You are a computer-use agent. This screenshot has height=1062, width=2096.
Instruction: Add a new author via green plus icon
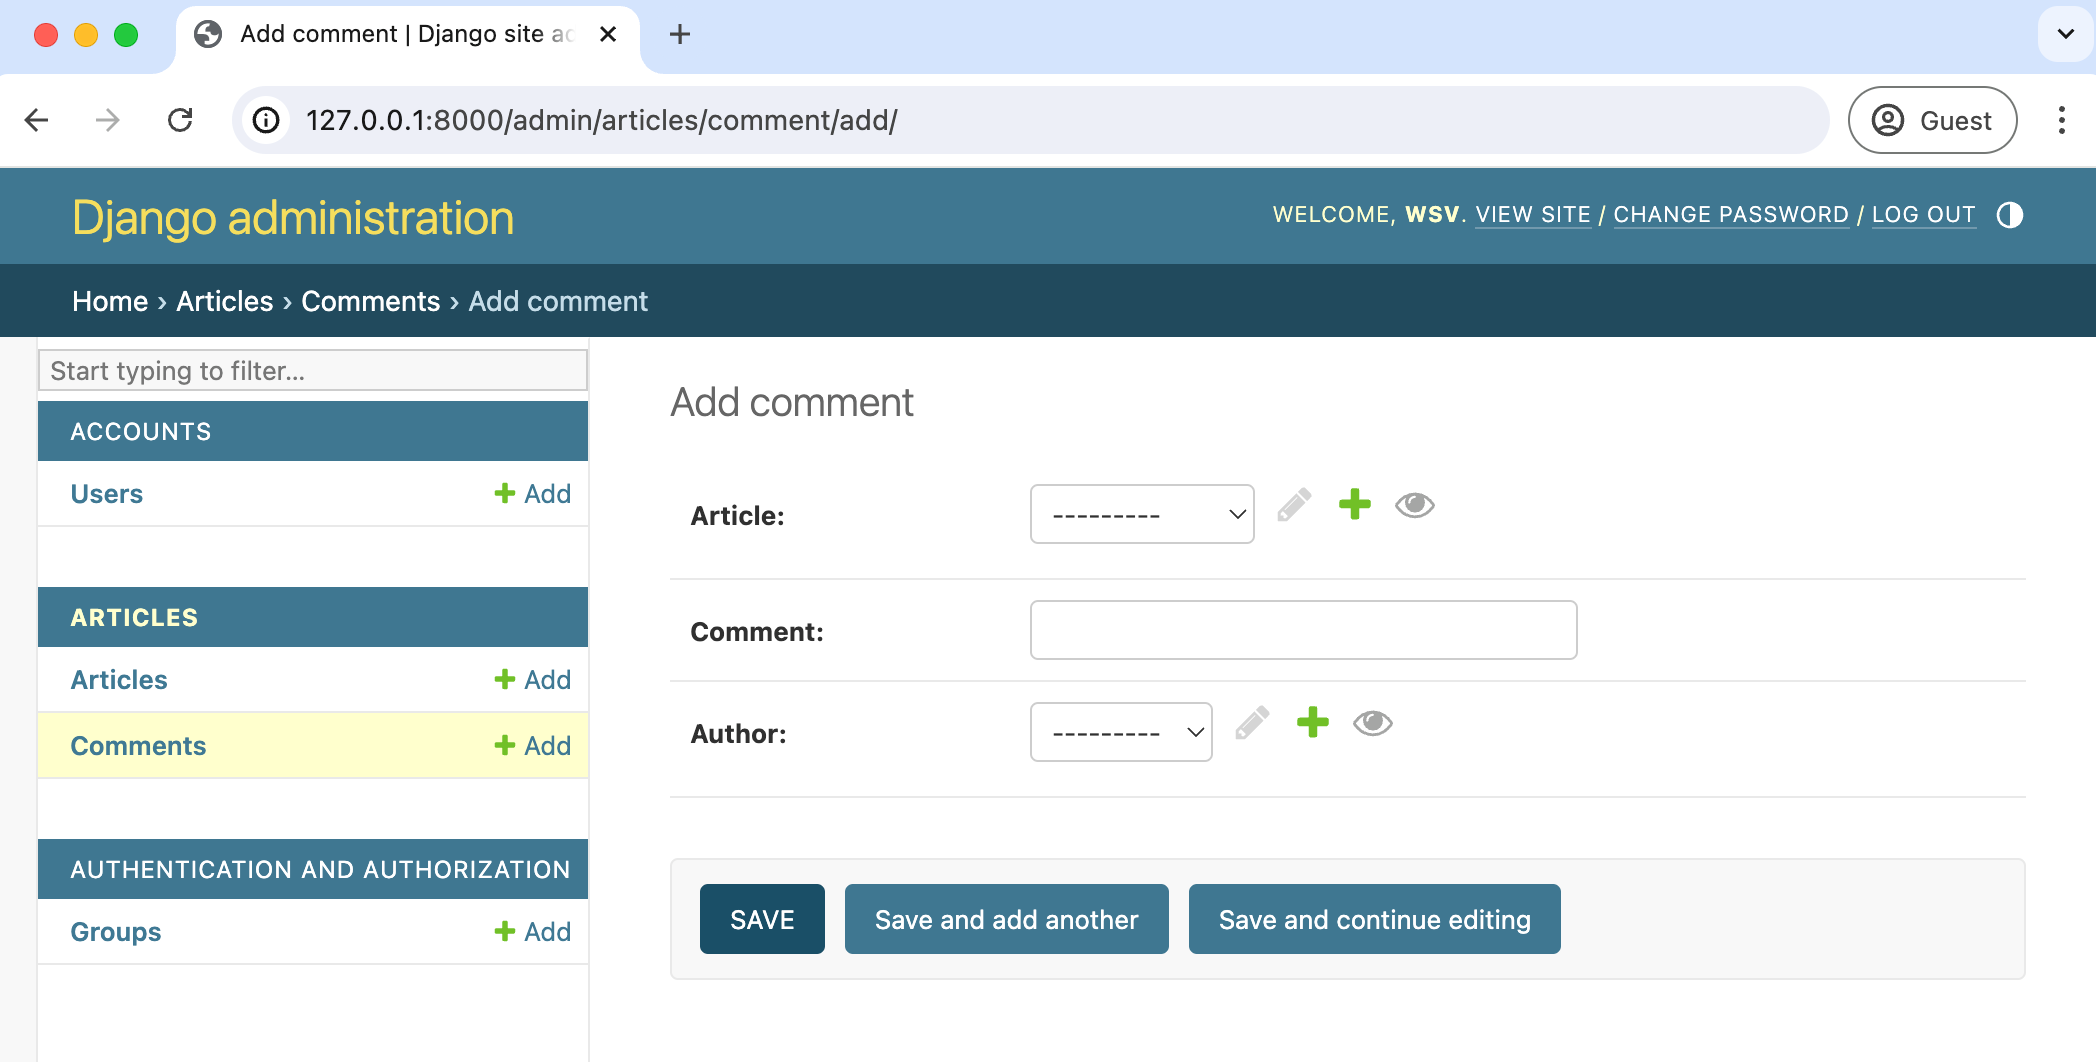coord(1313,722)
